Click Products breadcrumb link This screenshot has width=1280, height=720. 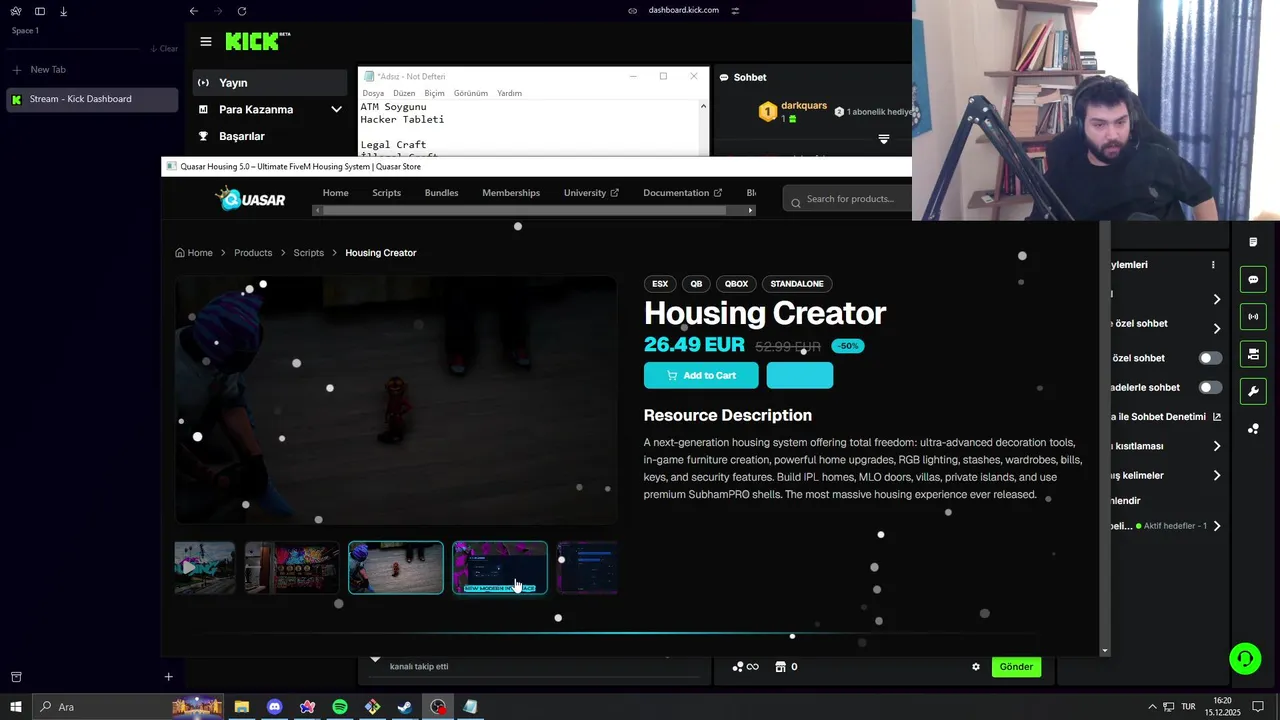pyautogui.click(x=253, y=253)
